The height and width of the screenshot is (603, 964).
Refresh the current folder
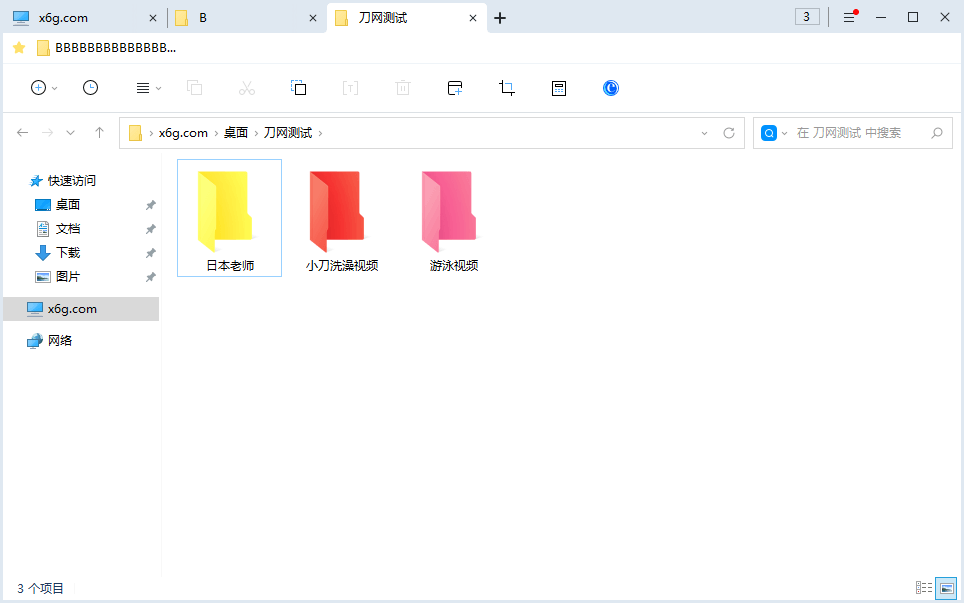(x=729, y=133)
